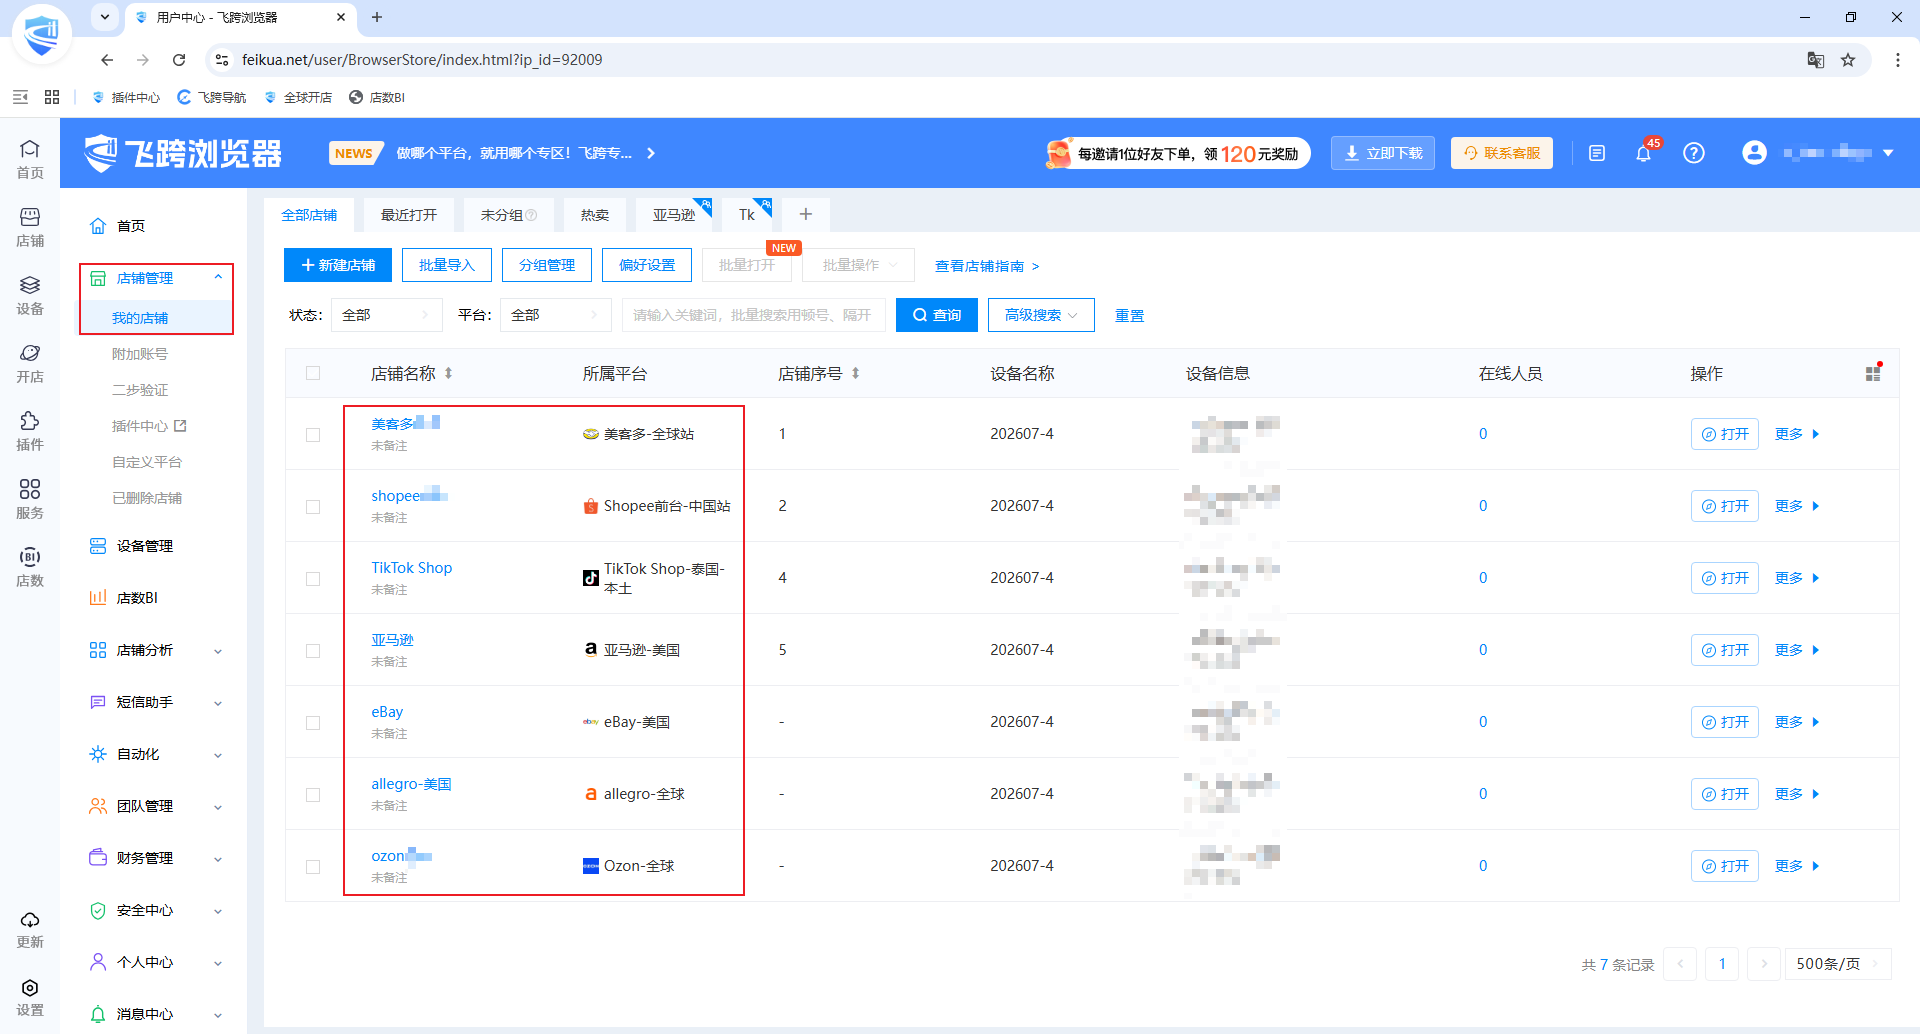The width and height of the screenshot is (1920, 1034).
Task: Click the translate page icon in address bar
Action: (x=1816, y=60)
